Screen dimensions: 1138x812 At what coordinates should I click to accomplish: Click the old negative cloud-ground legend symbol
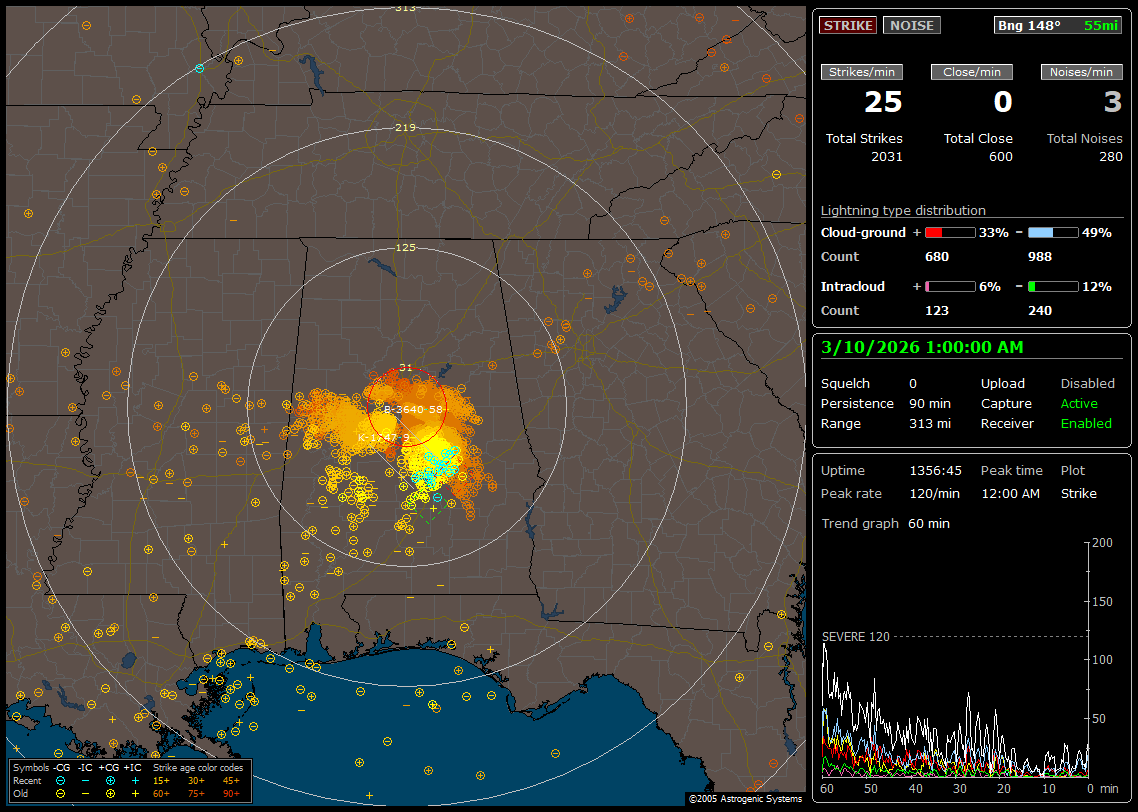61,793
